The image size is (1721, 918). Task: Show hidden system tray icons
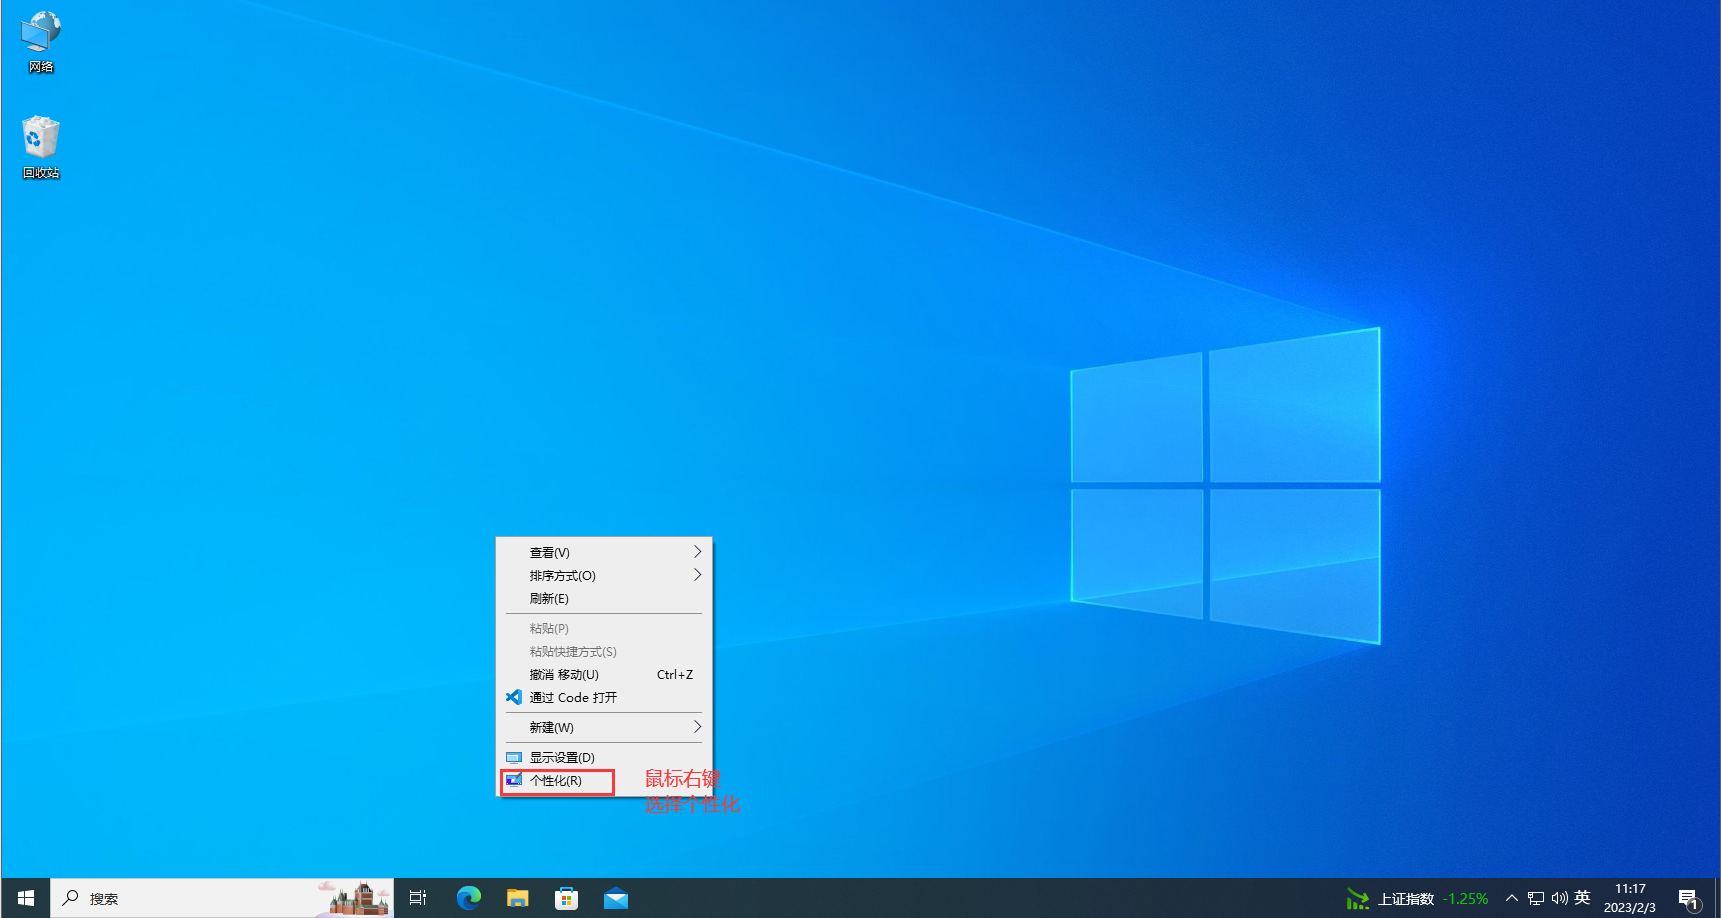1511,898
